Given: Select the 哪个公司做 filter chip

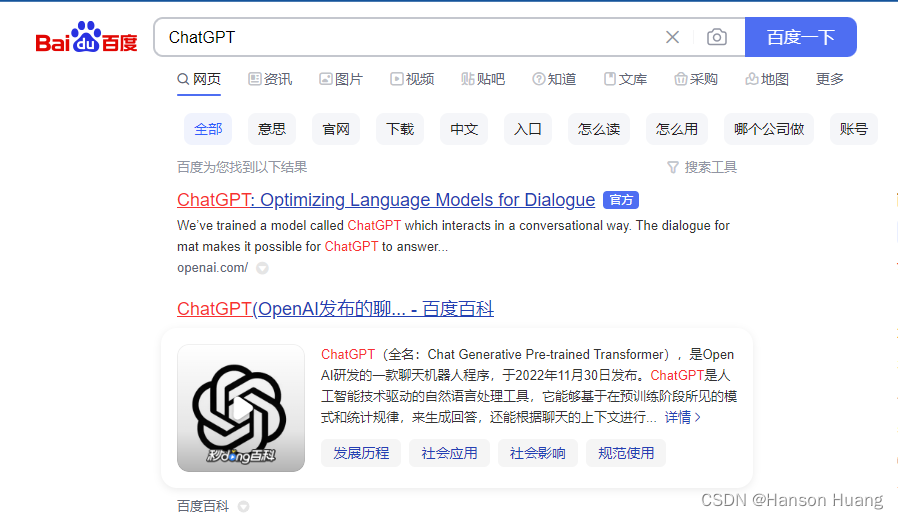Looking at the screenshot, I should [x=769, y=129].
